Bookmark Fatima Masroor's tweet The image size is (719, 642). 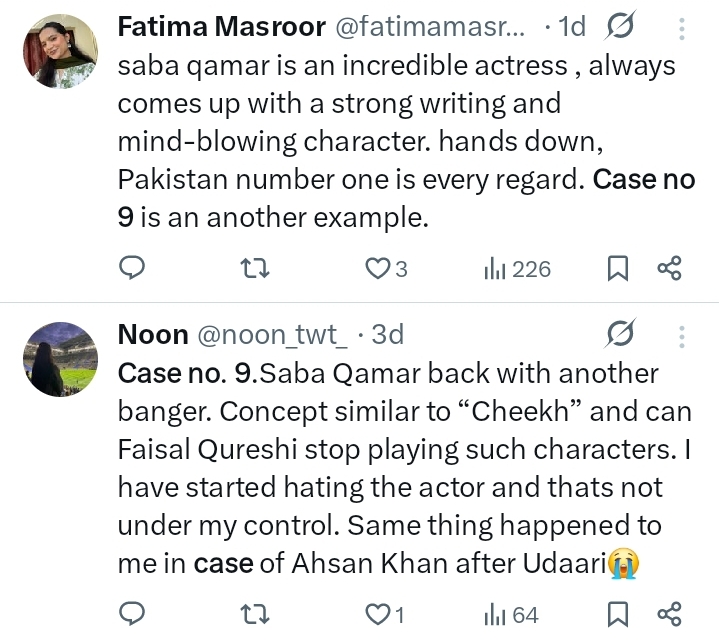click(618, 268)
